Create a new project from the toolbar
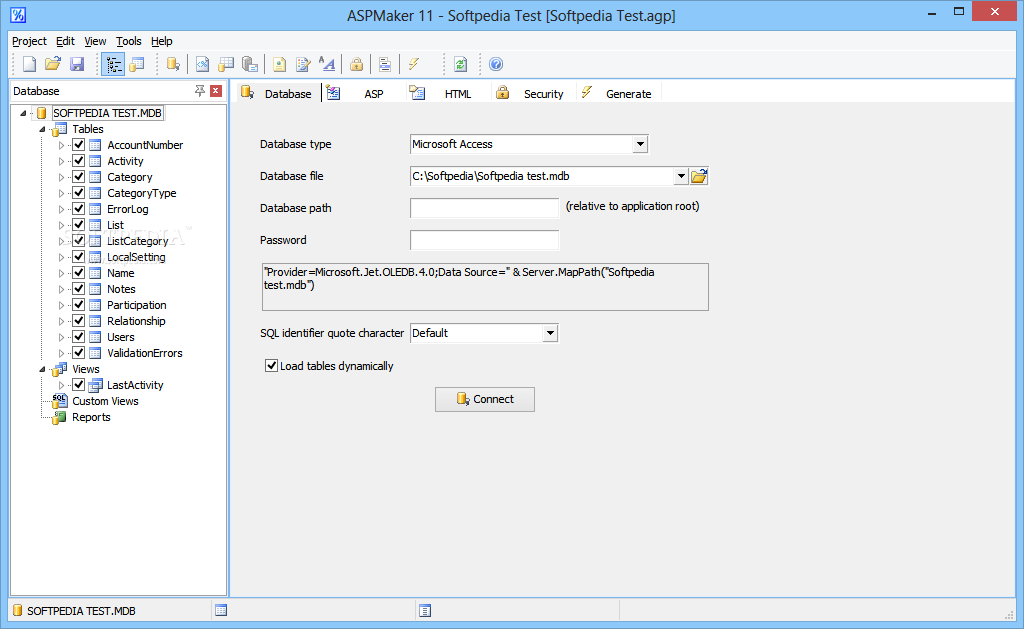 29,64
